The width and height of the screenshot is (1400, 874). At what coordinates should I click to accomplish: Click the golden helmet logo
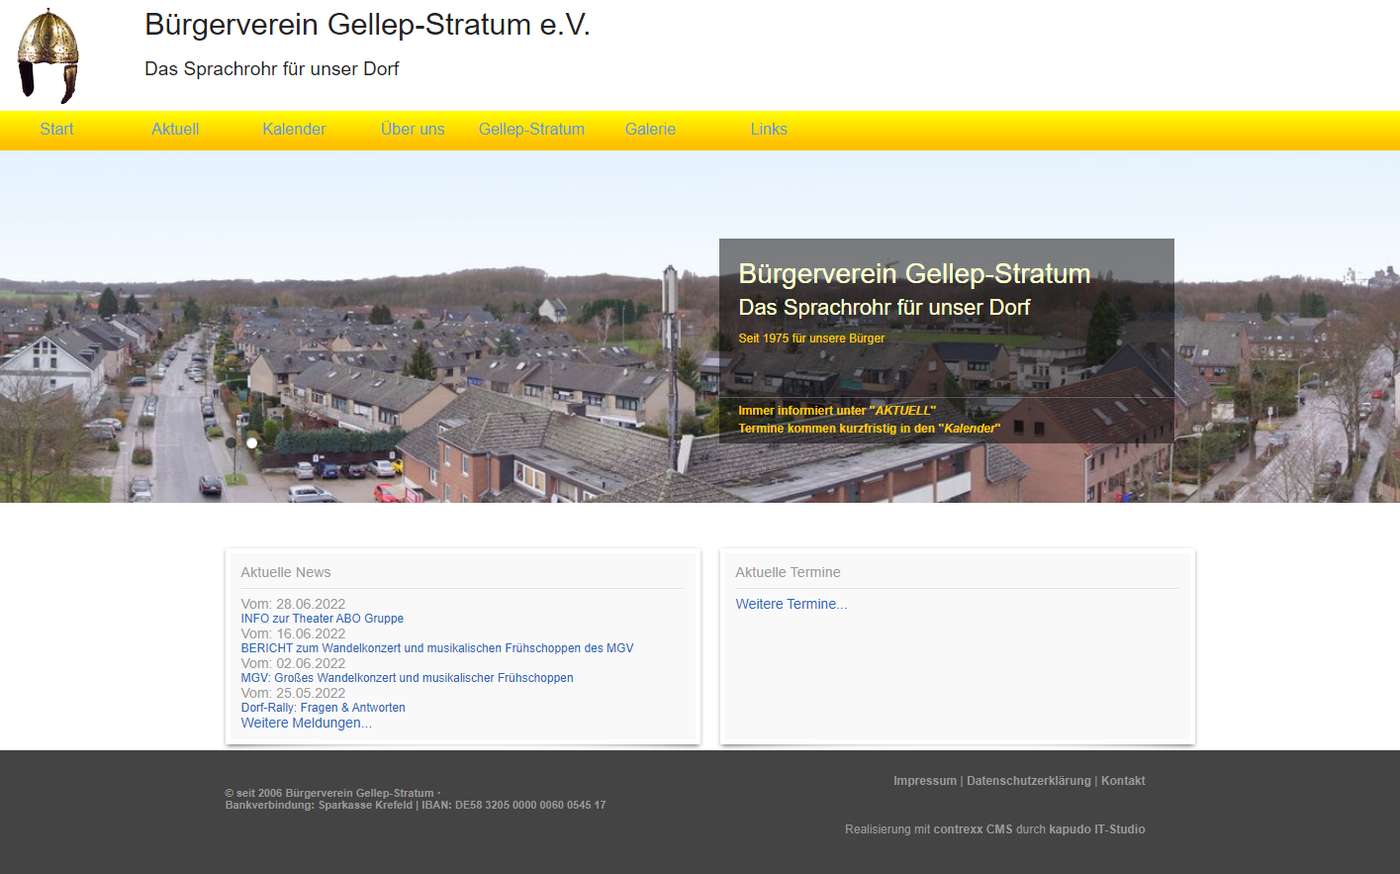tap(47, 55)
